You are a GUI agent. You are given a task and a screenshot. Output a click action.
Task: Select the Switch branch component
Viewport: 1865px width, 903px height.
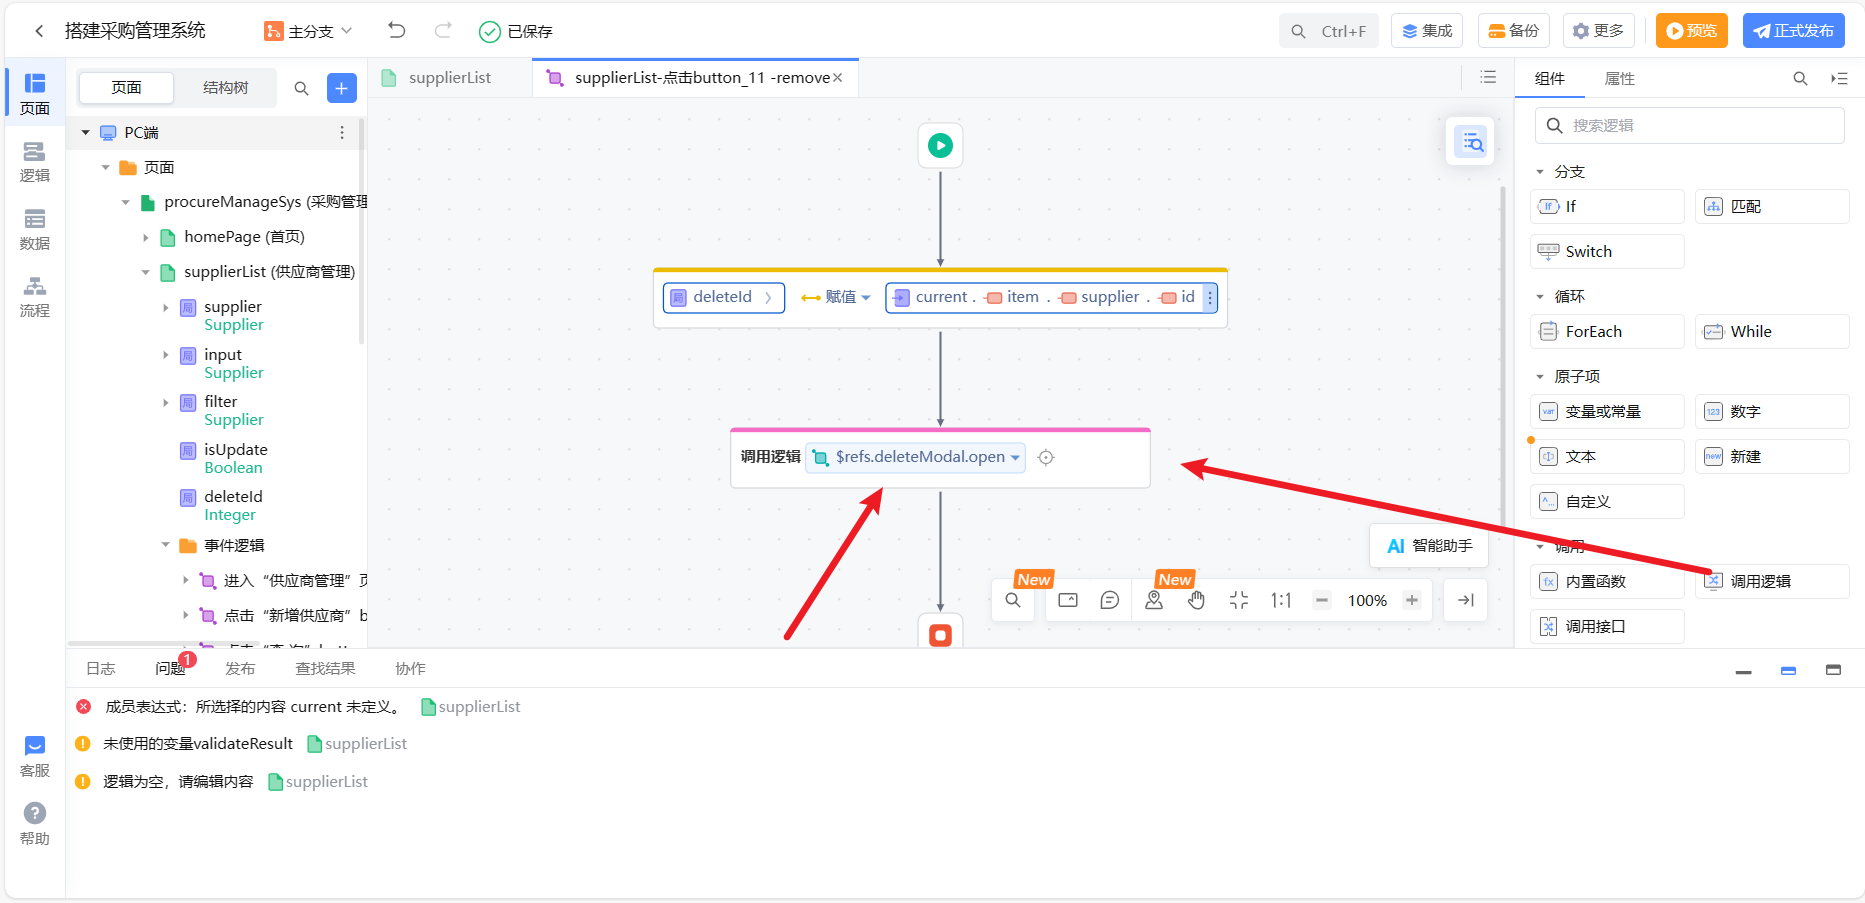tap(1608, 252)
